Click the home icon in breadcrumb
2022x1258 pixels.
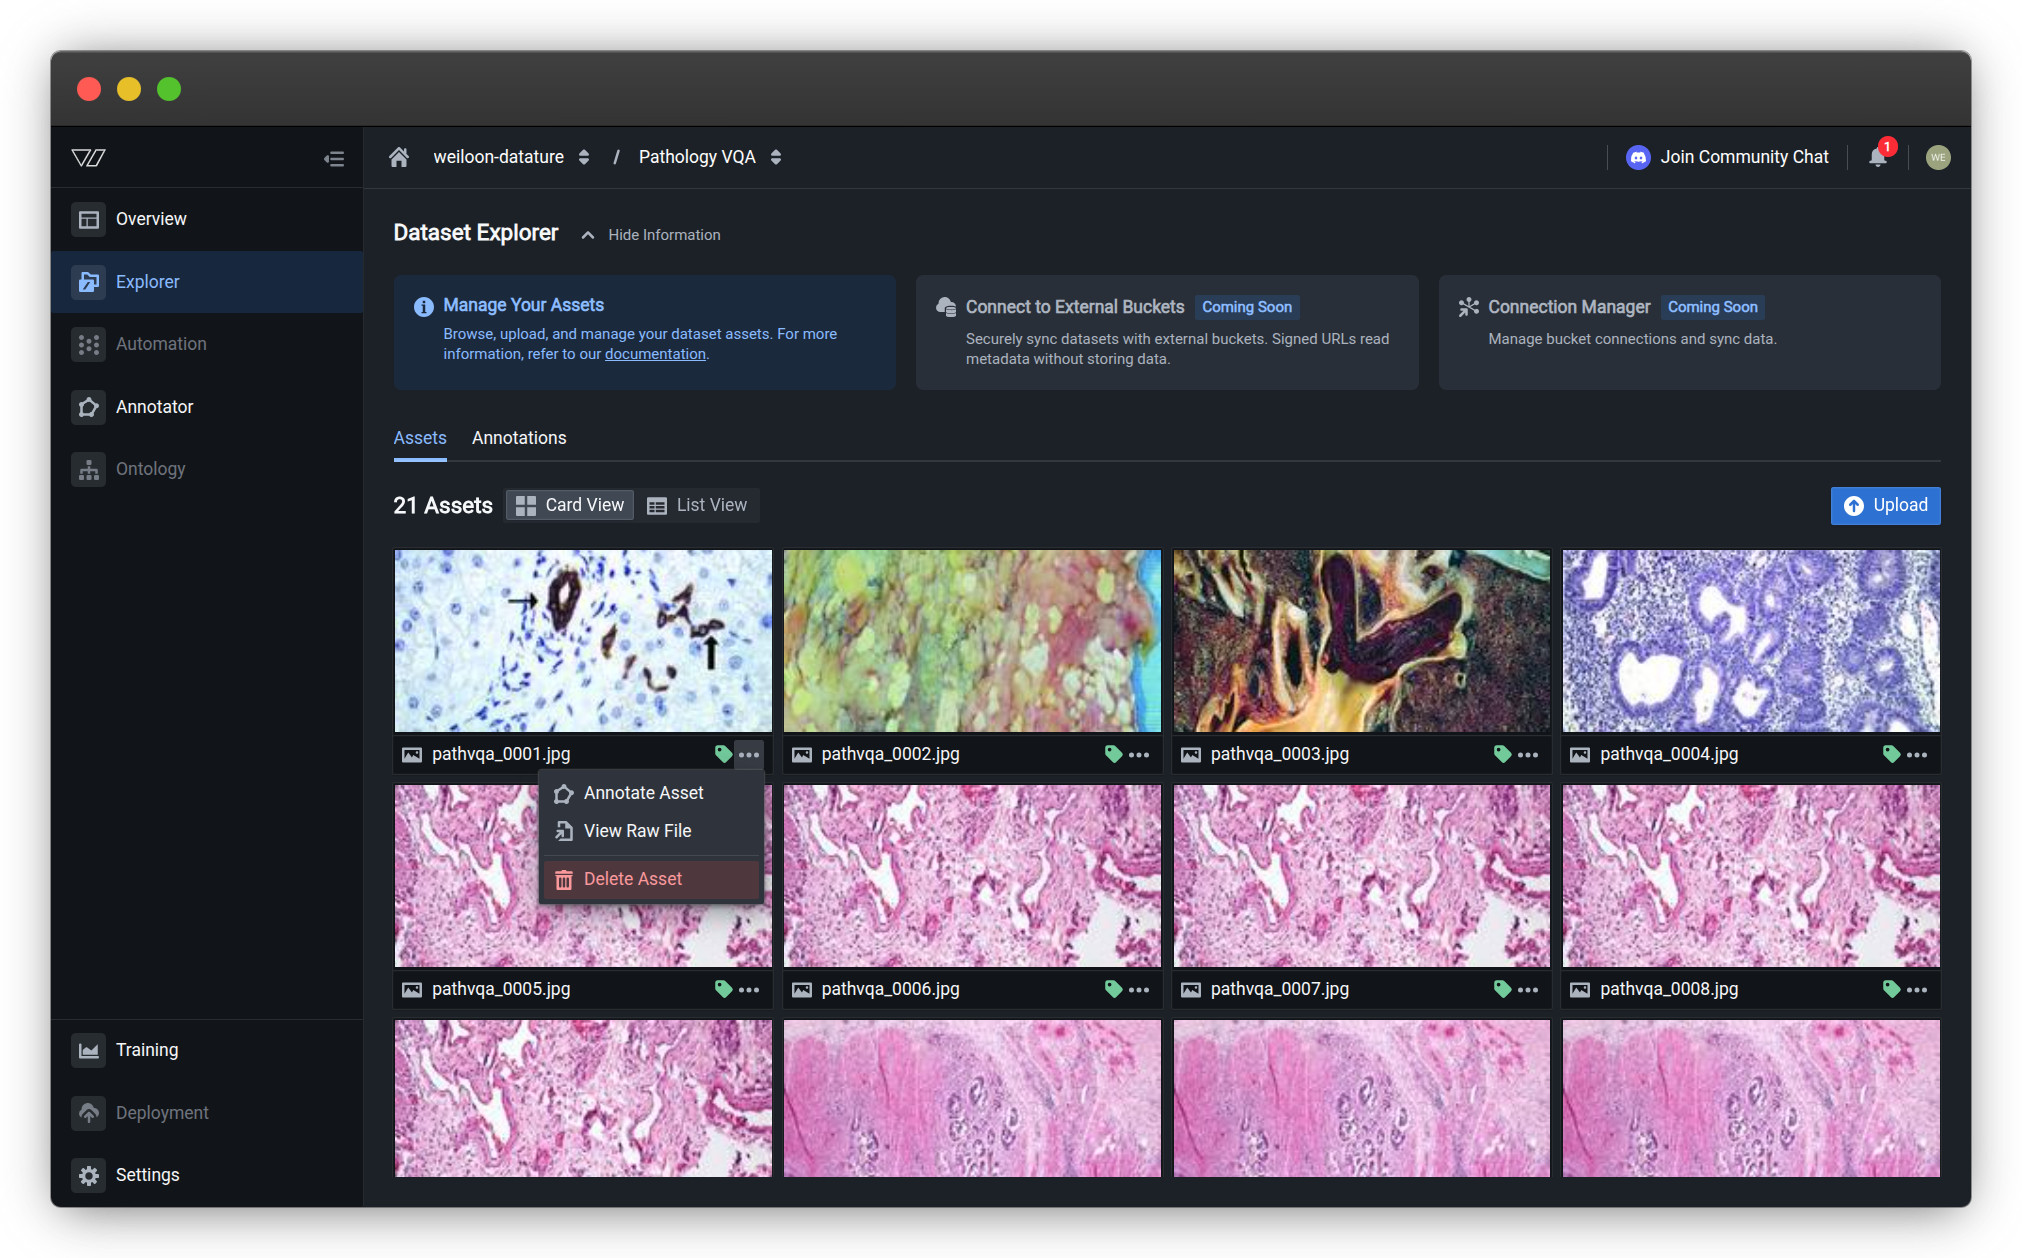pyautogui.click(x=399, y=157)
